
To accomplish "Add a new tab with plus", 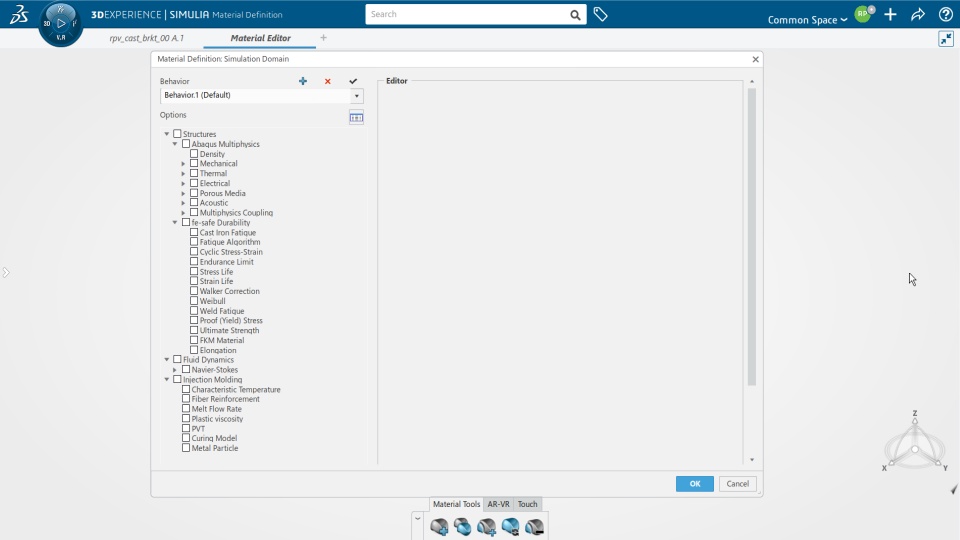I will click(323, 38).
